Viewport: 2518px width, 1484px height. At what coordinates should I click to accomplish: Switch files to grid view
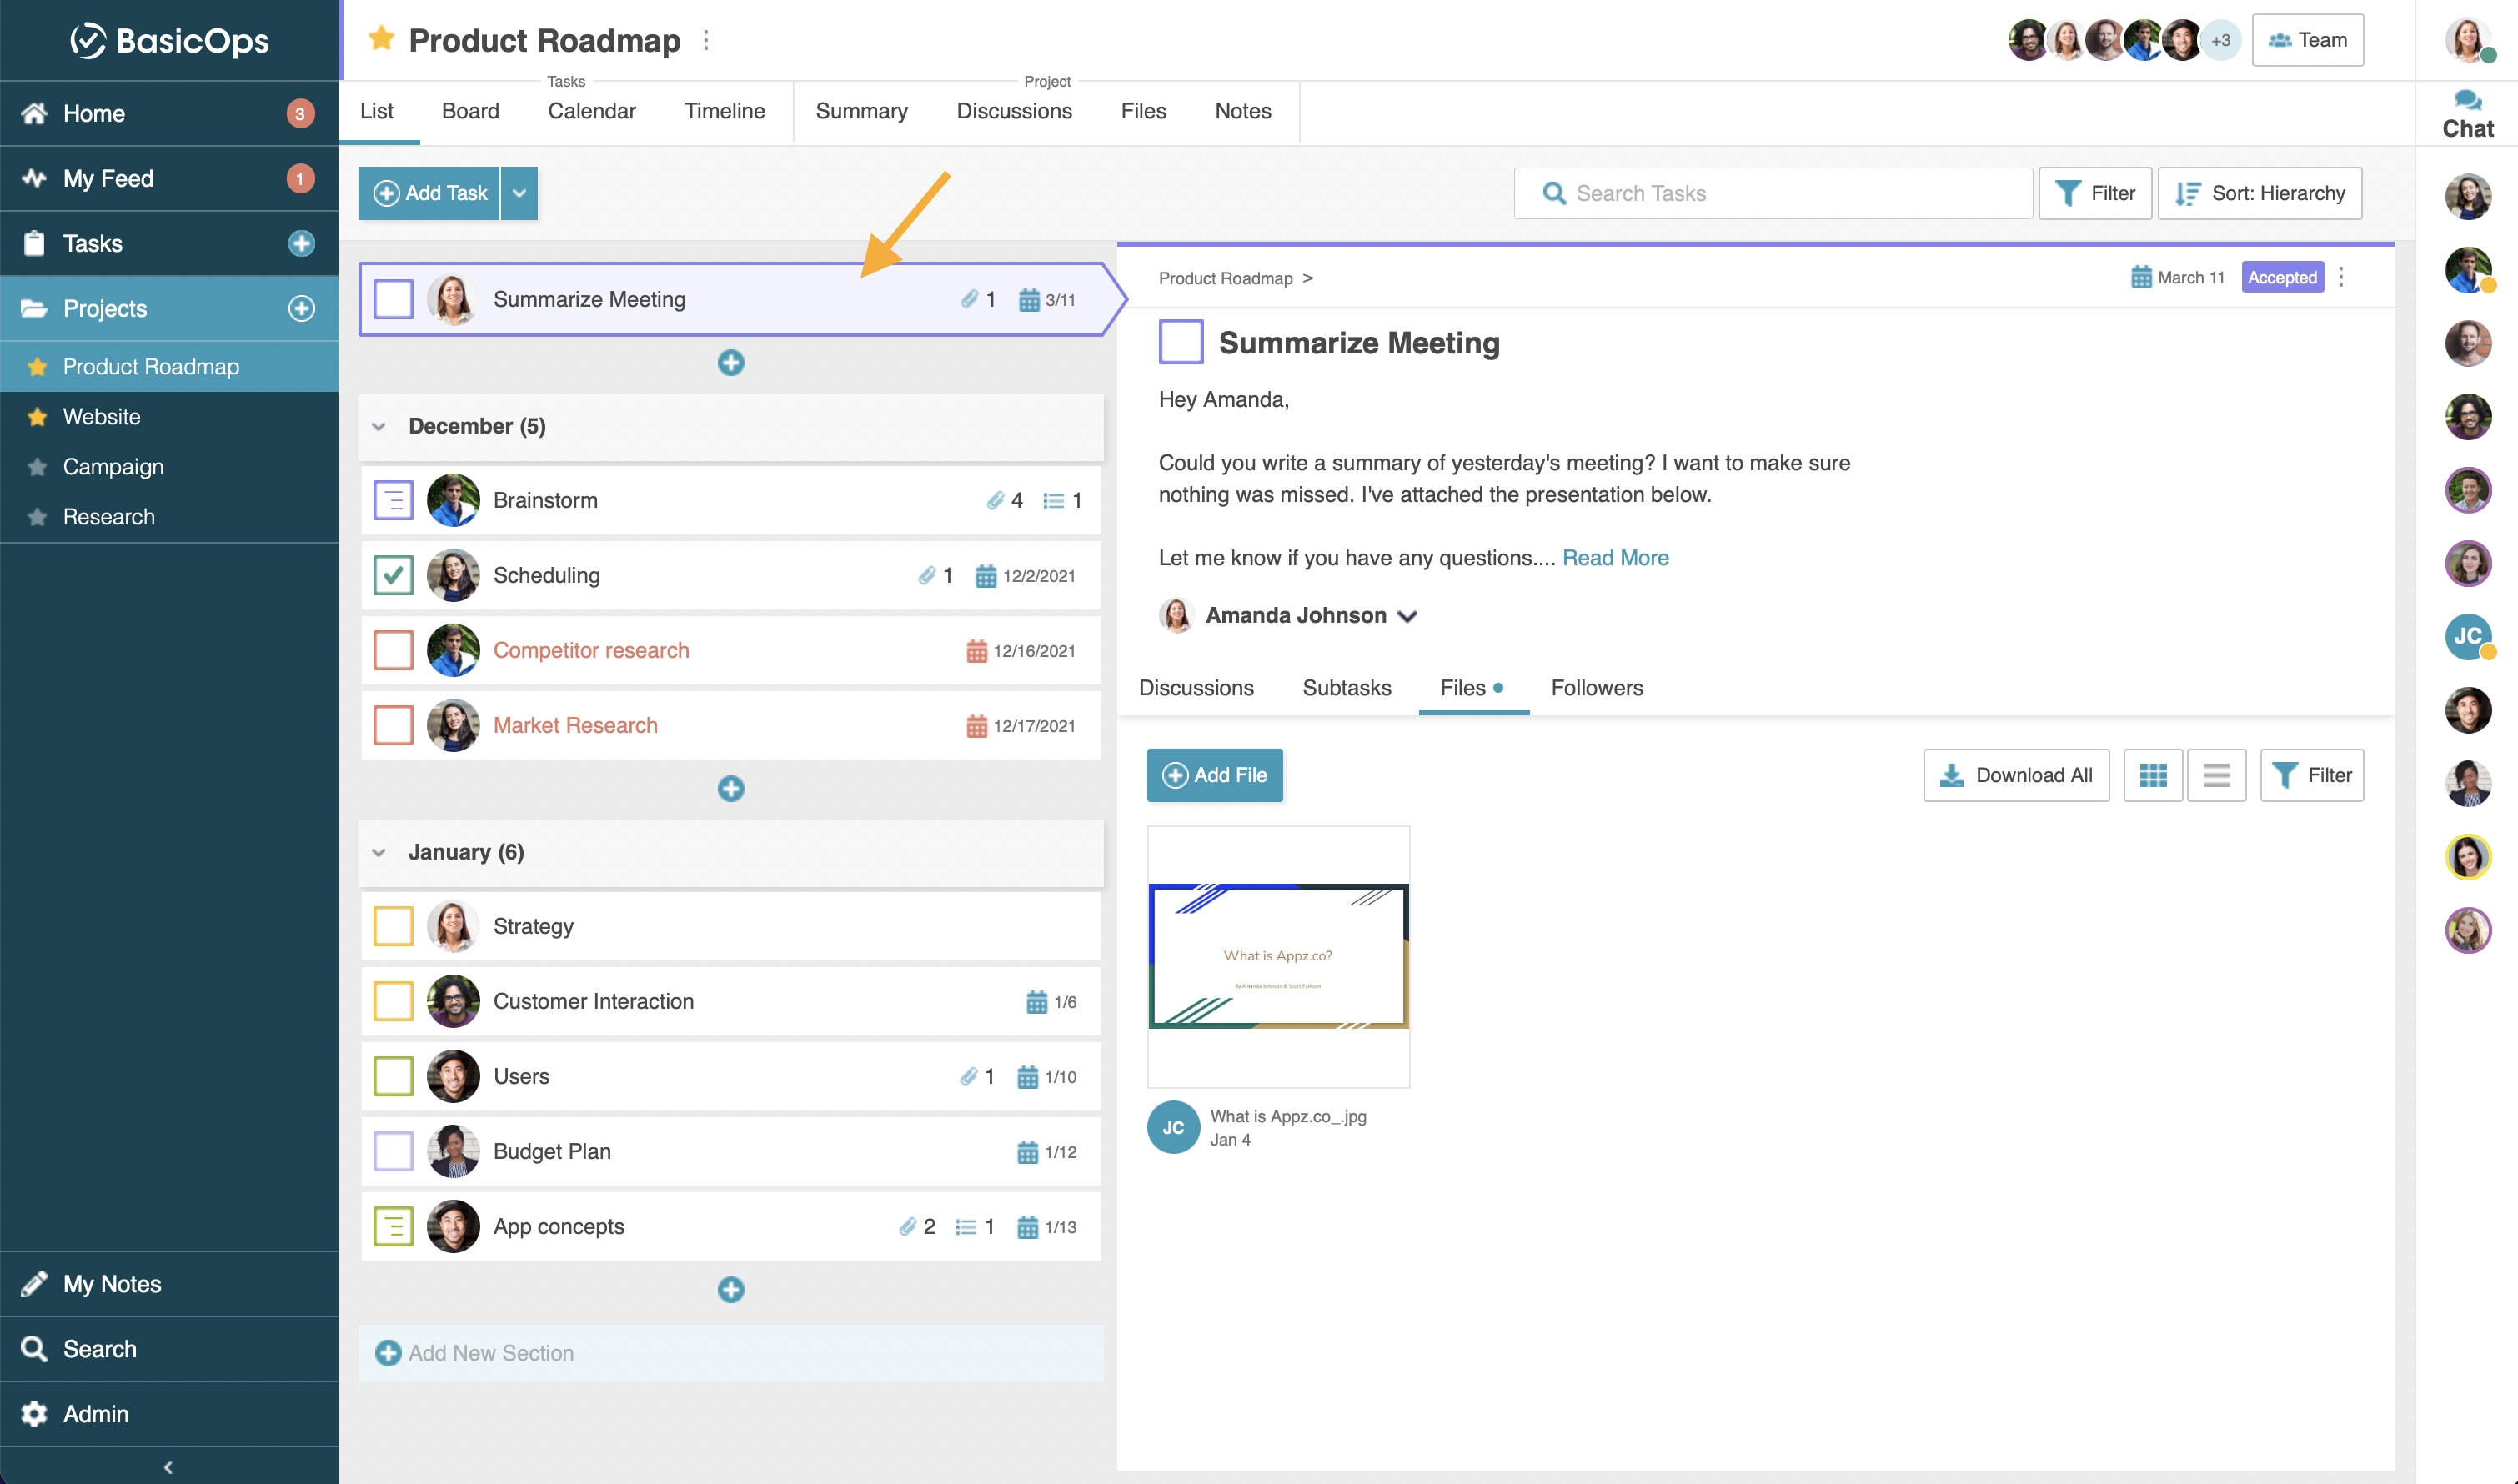pos(2152,775)
